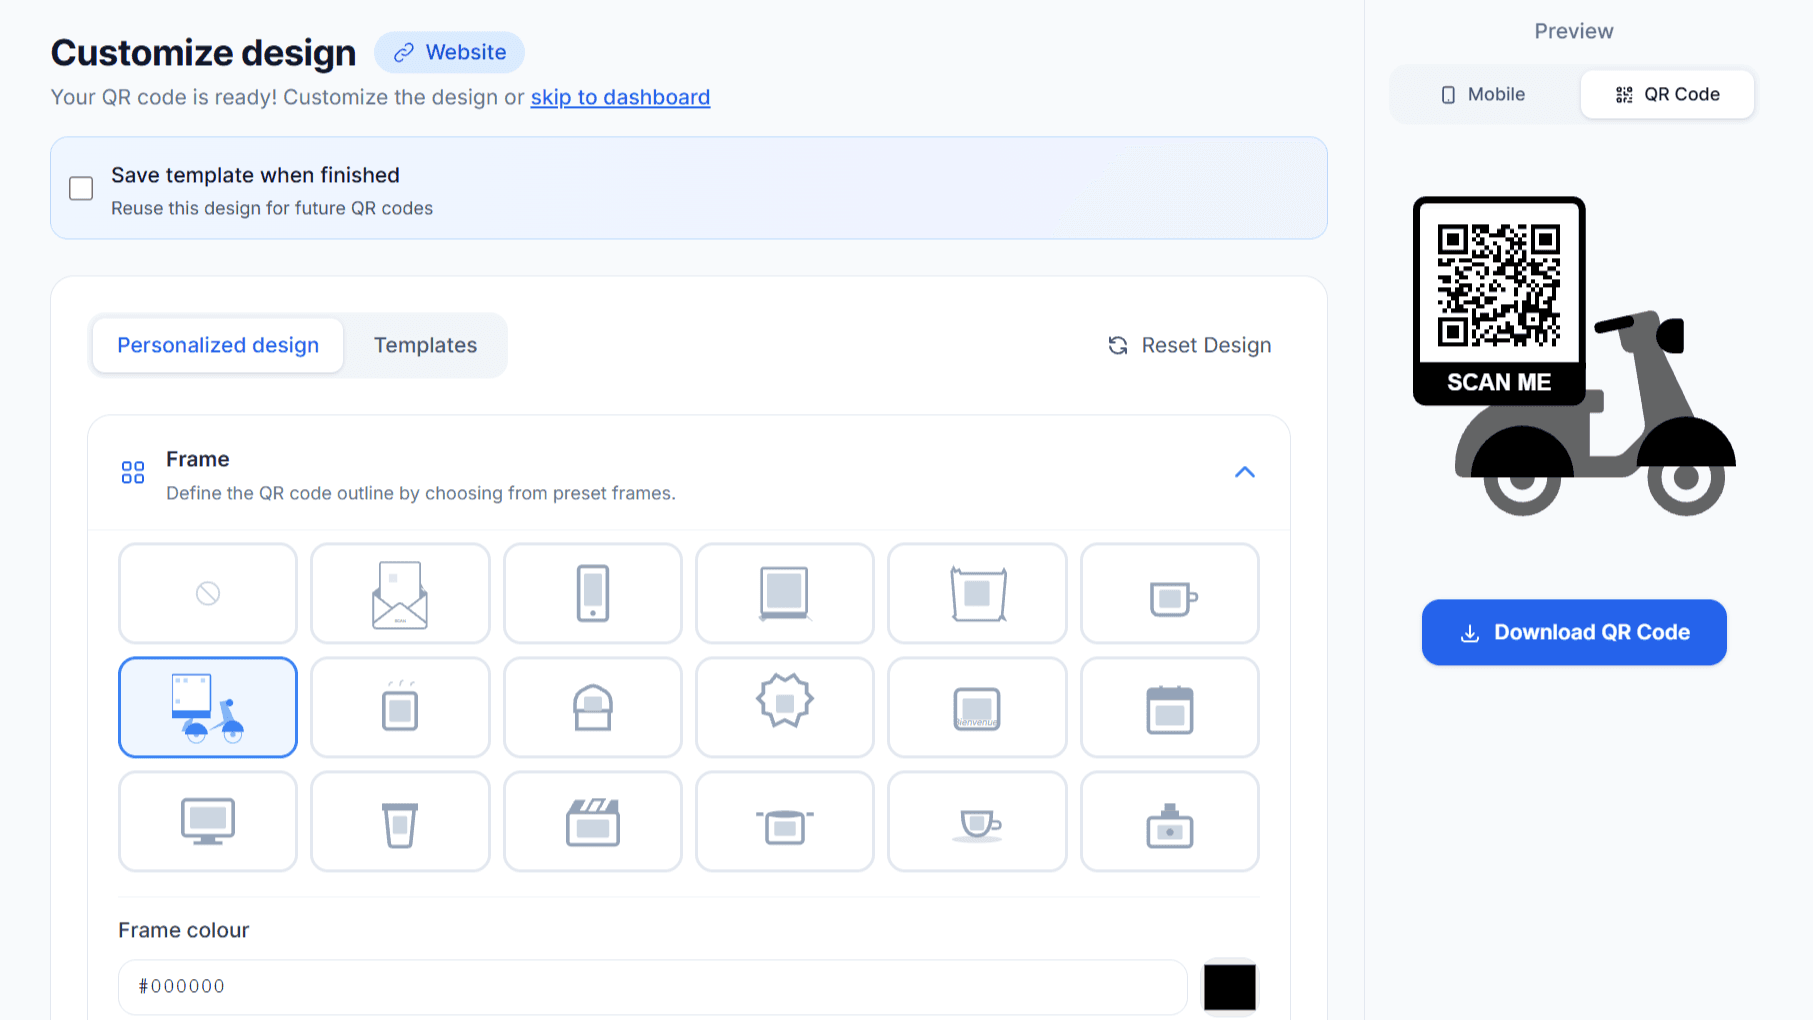
Task: Select the starburst badge frame
Action: coord(785,707)
